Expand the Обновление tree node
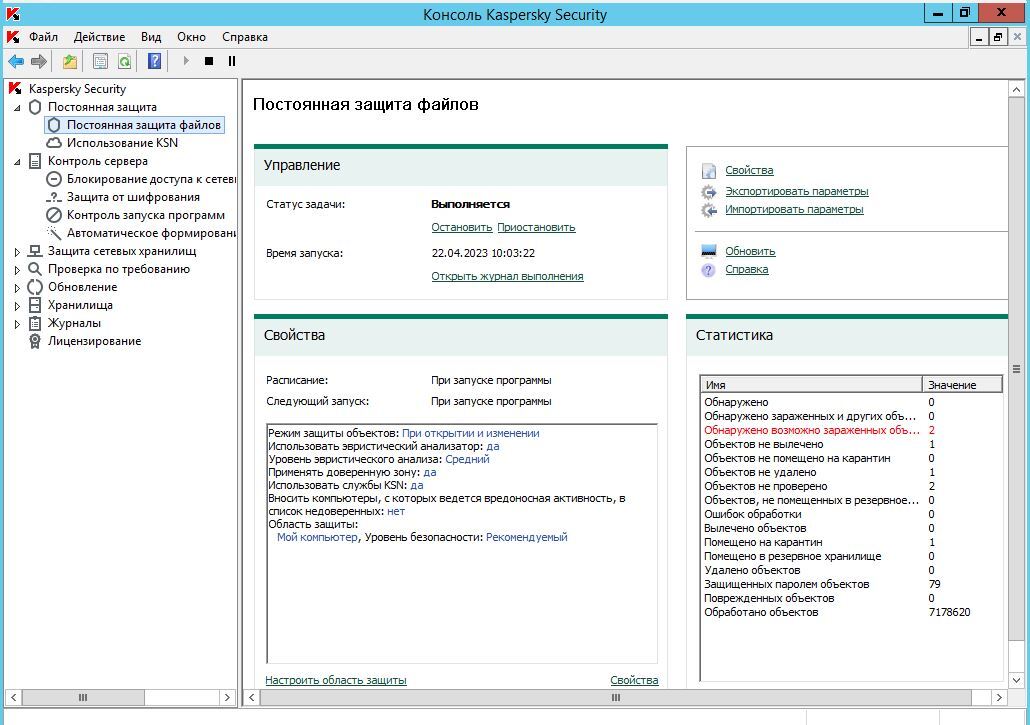The image size is (1030, 725). pyautogui.click(x=17, y=288)
